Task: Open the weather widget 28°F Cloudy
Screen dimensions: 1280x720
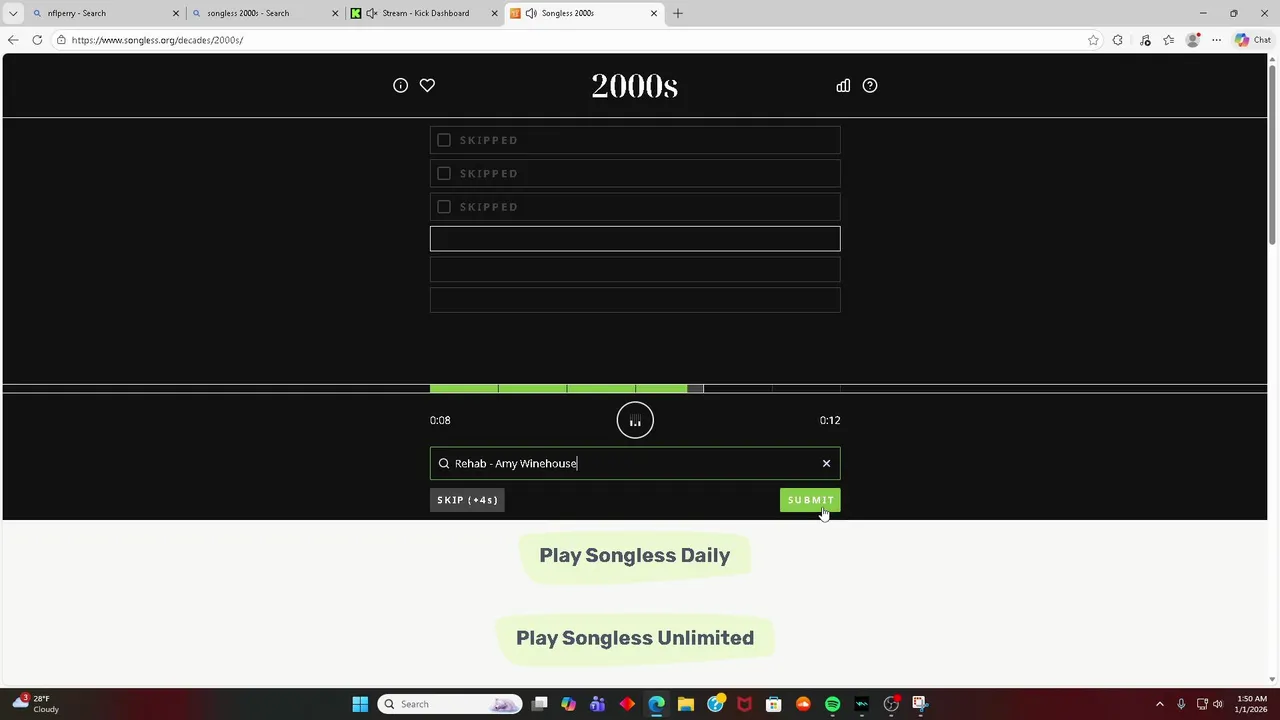Action: pos(36,704)
